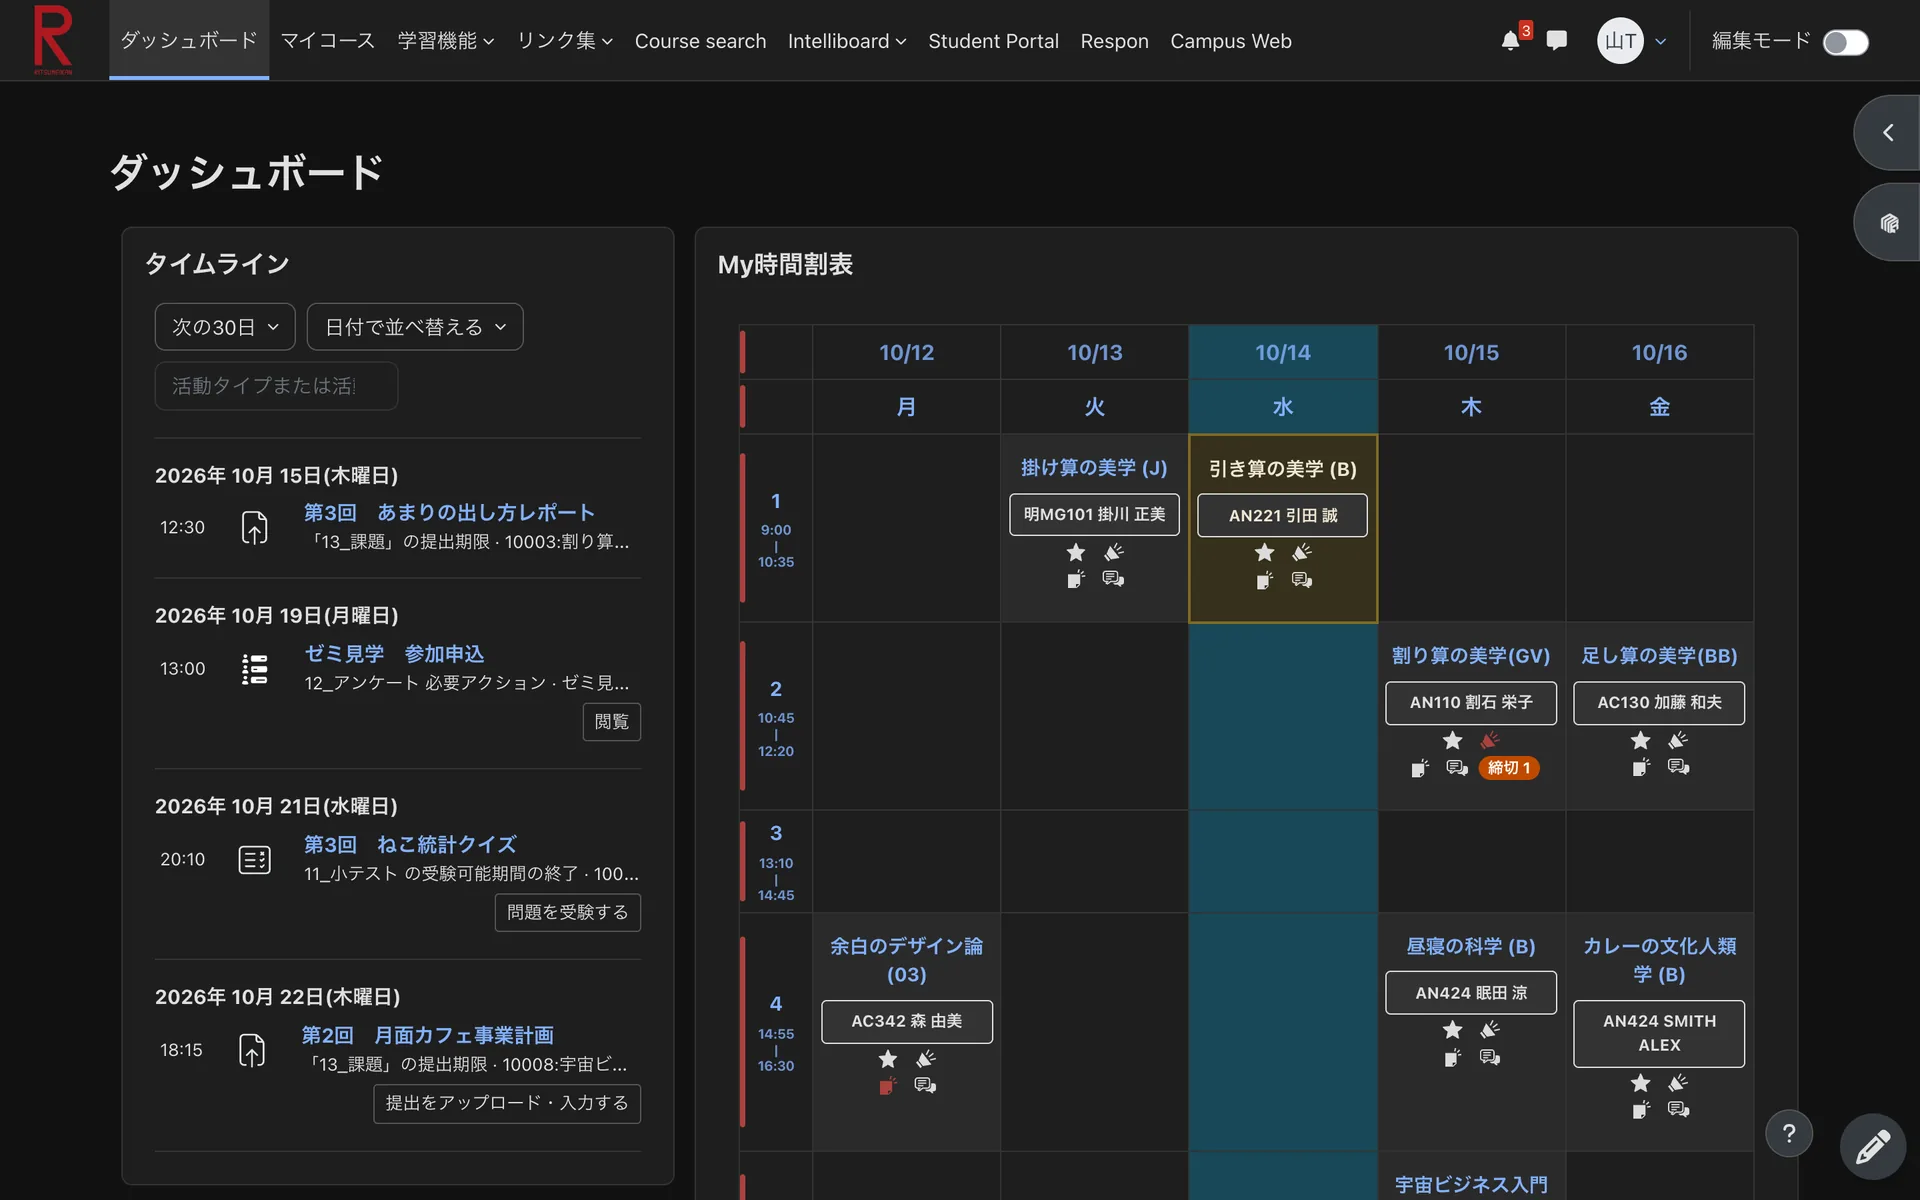Viewport: 1920px width, 1200px height.
Task: Go to マイコース in top navigation
Action: click(328, 41)
